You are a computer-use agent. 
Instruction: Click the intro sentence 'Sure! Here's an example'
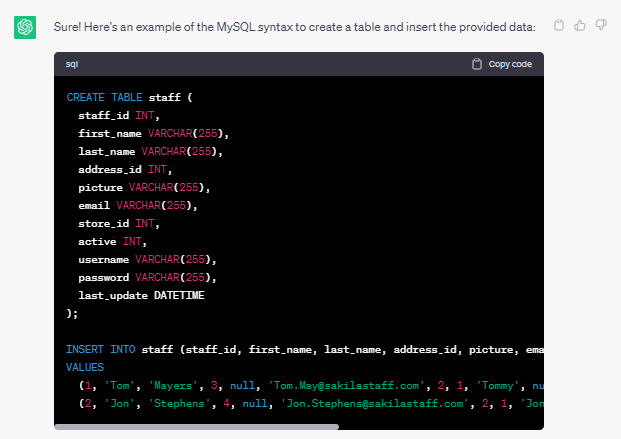point(294,27)
